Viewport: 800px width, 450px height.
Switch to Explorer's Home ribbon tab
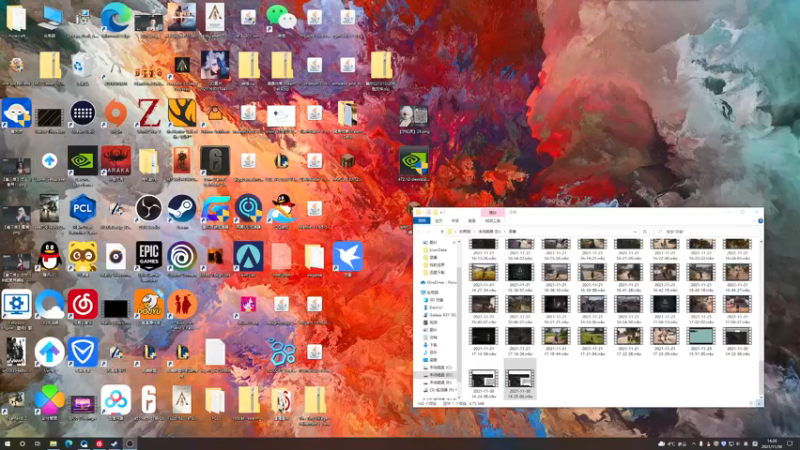click(439, 220)
